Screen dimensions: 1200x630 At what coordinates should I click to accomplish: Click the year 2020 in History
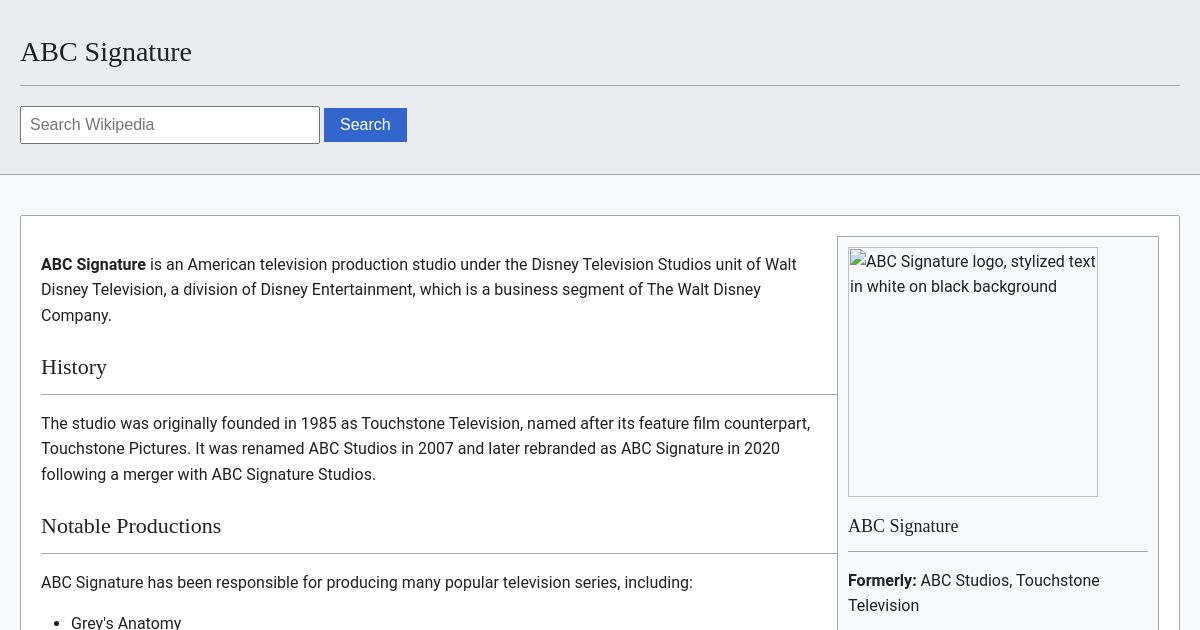click(x=761, y=449)
